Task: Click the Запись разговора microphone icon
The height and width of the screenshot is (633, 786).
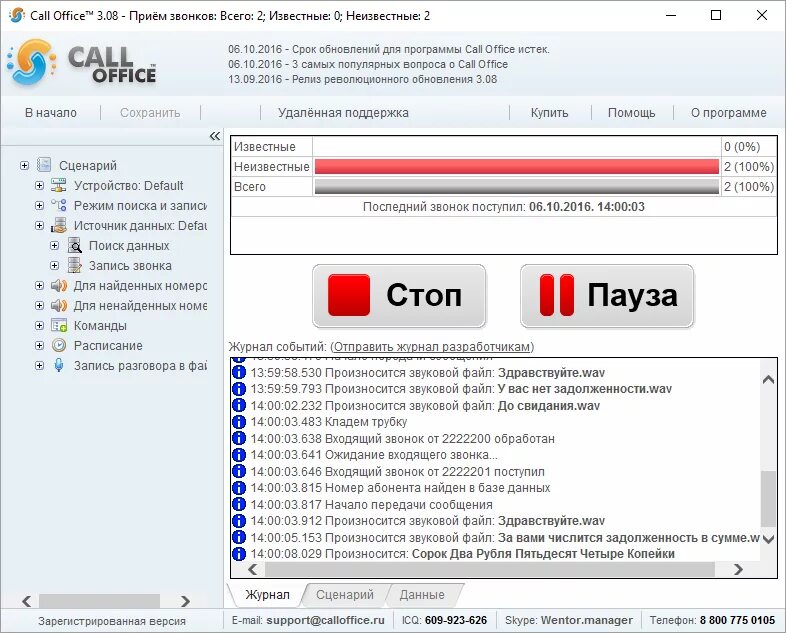Action: click(59, 365)
